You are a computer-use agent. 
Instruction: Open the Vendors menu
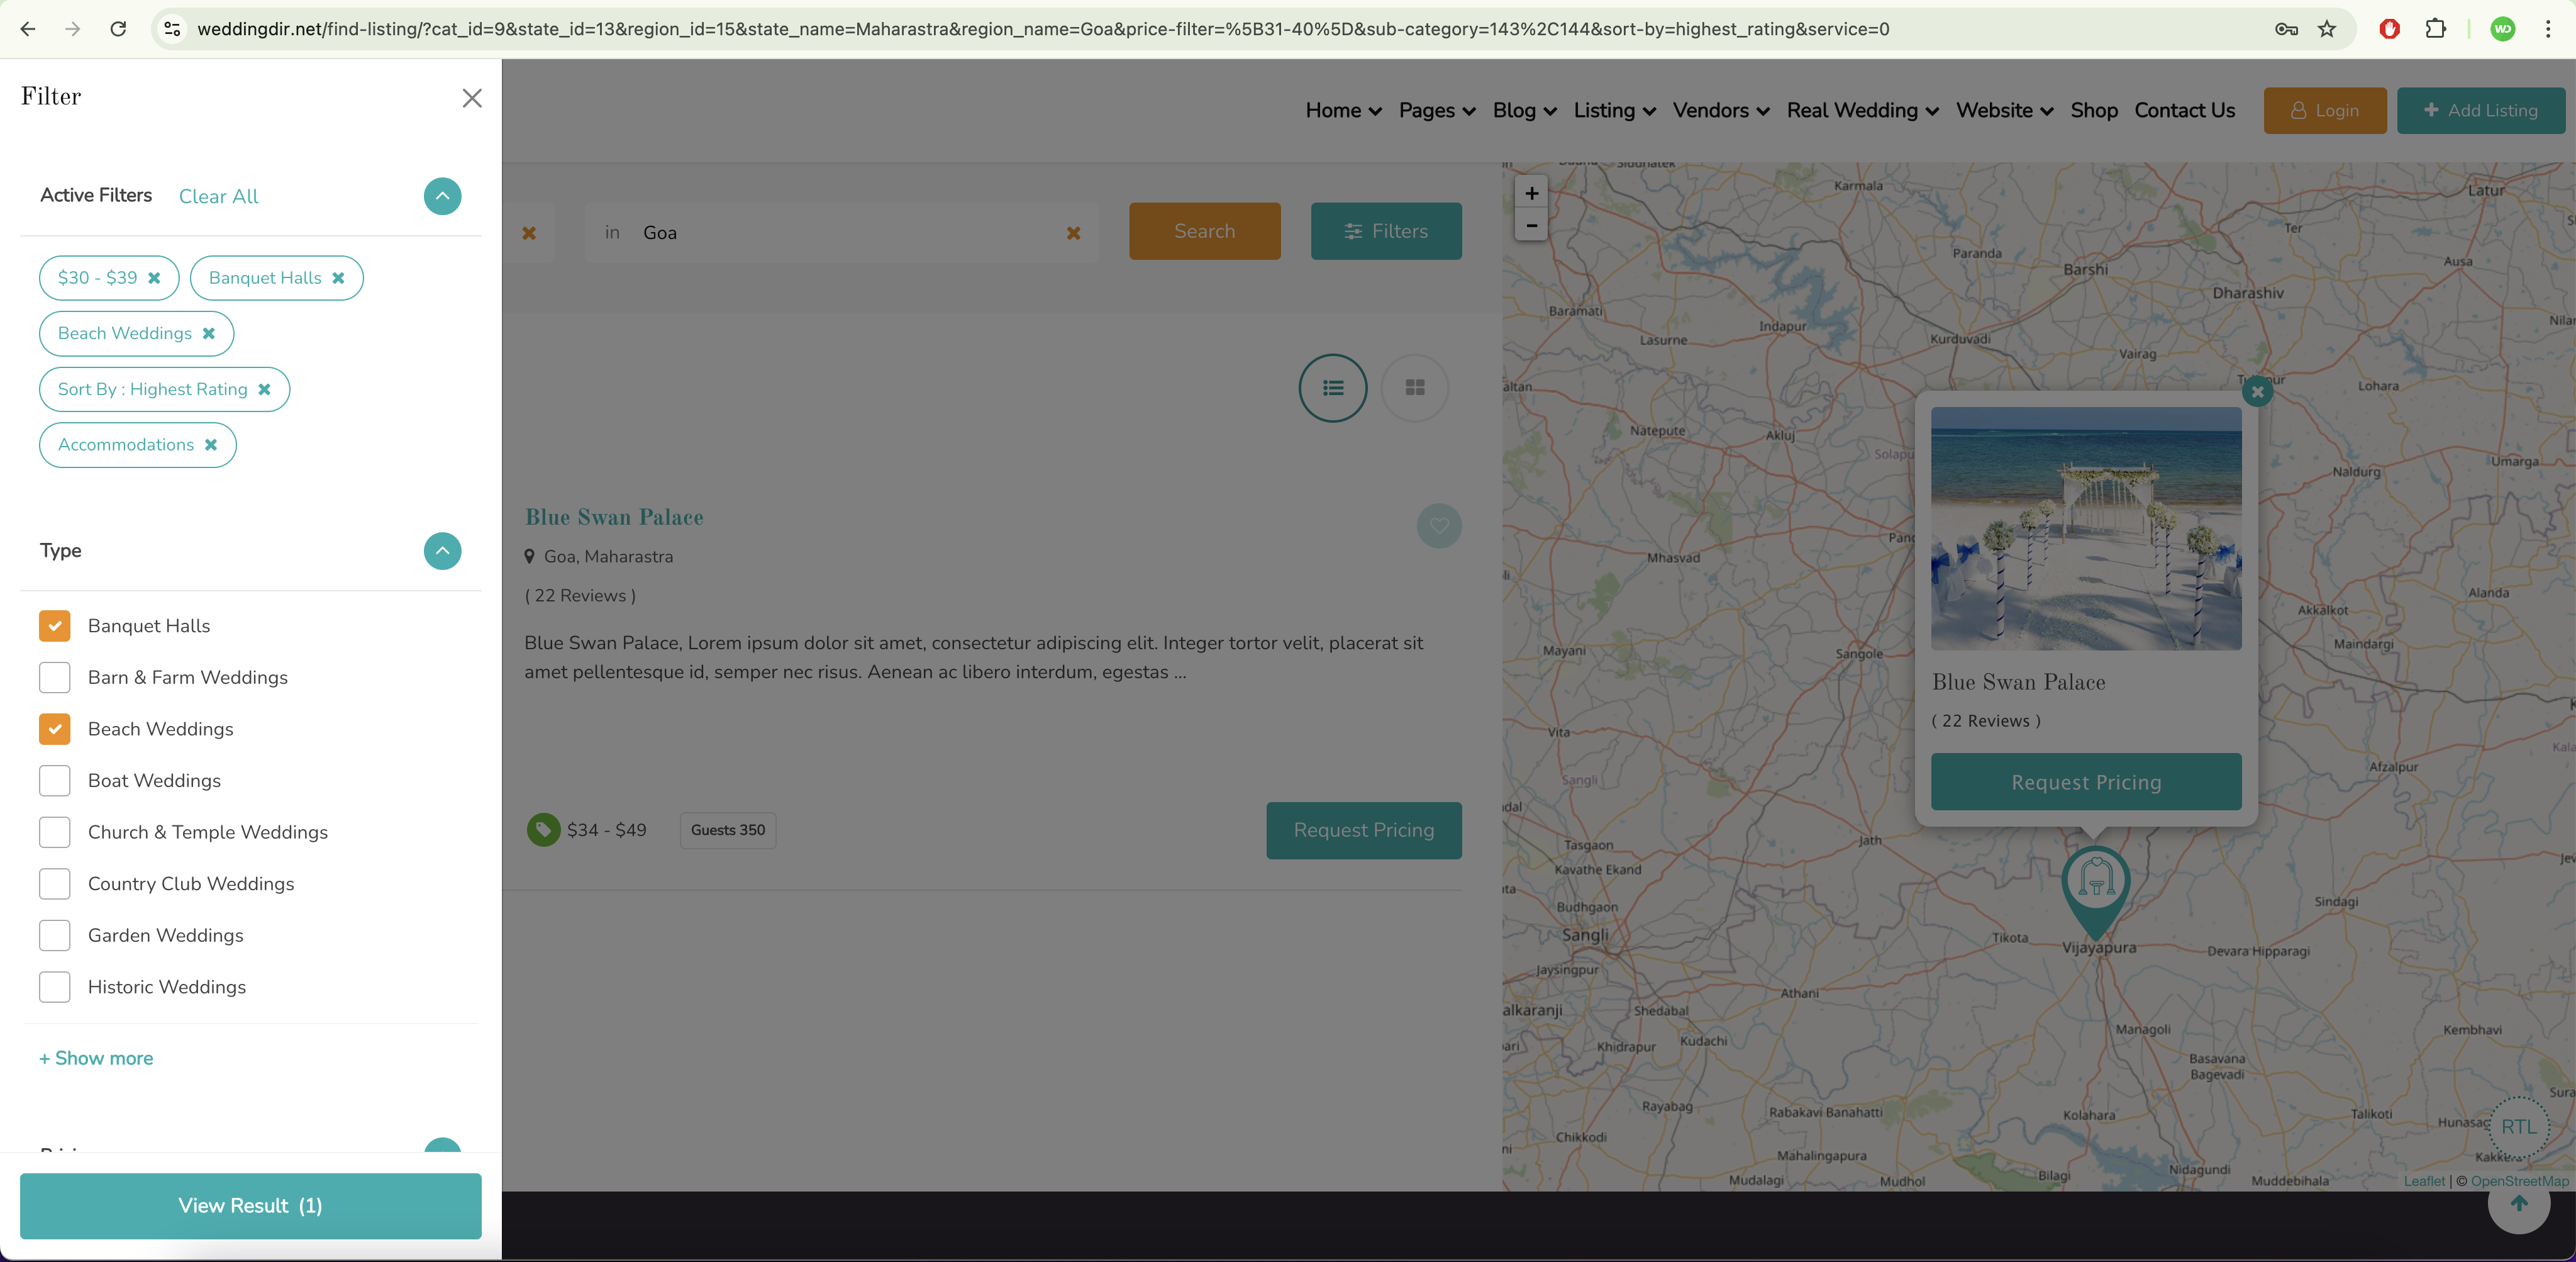tap(1720, 111)
